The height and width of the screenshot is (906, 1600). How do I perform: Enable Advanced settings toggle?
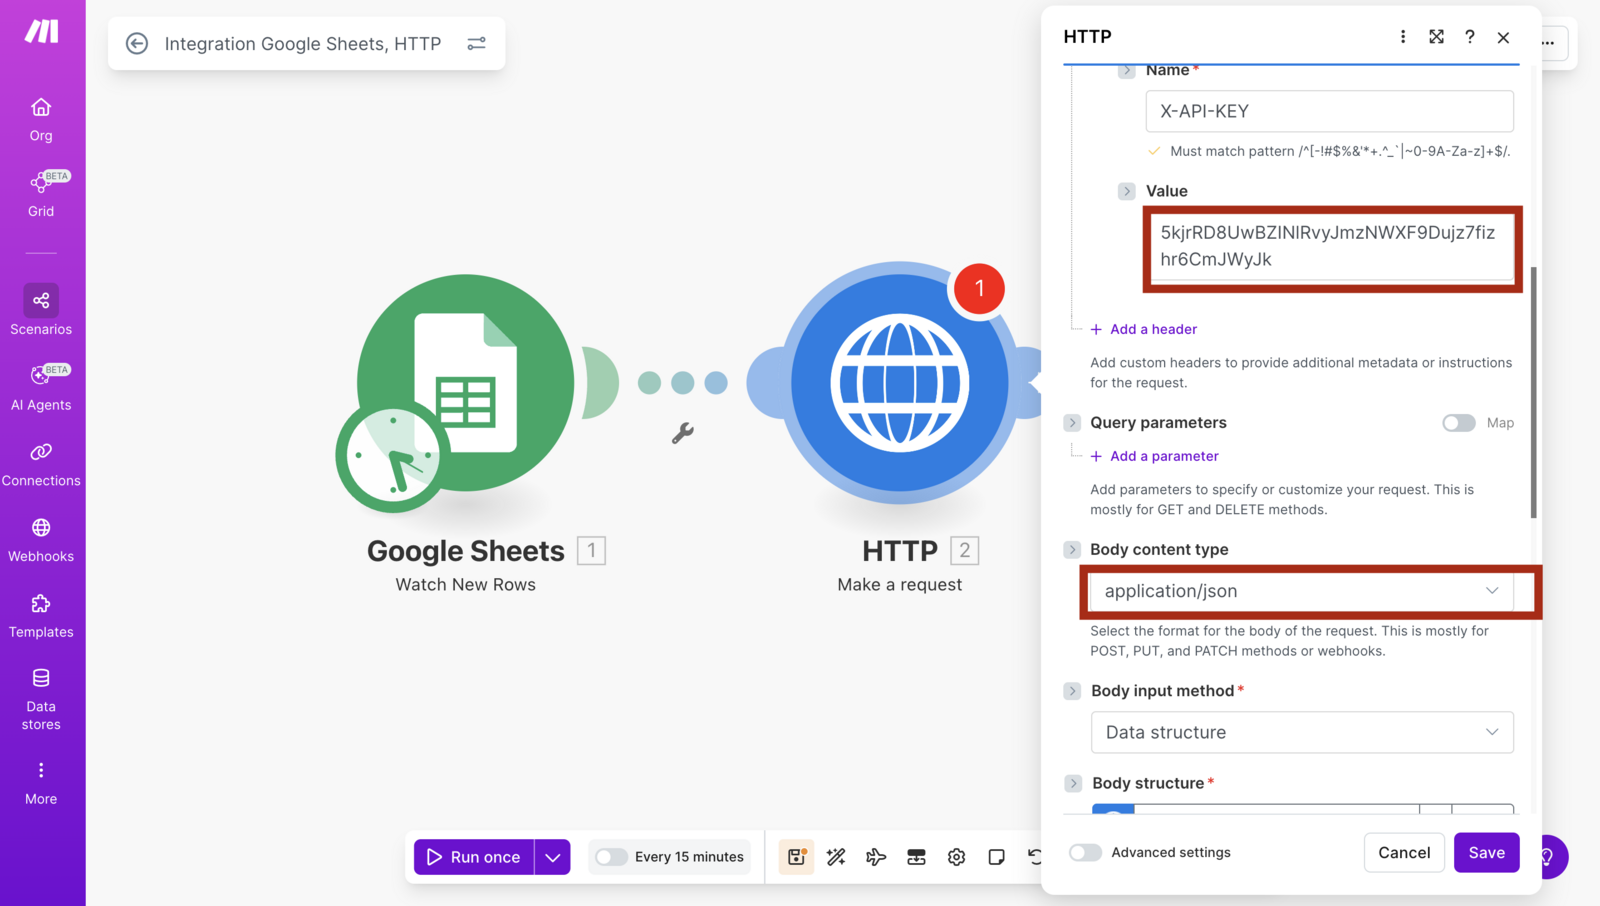click(1085, 853)
